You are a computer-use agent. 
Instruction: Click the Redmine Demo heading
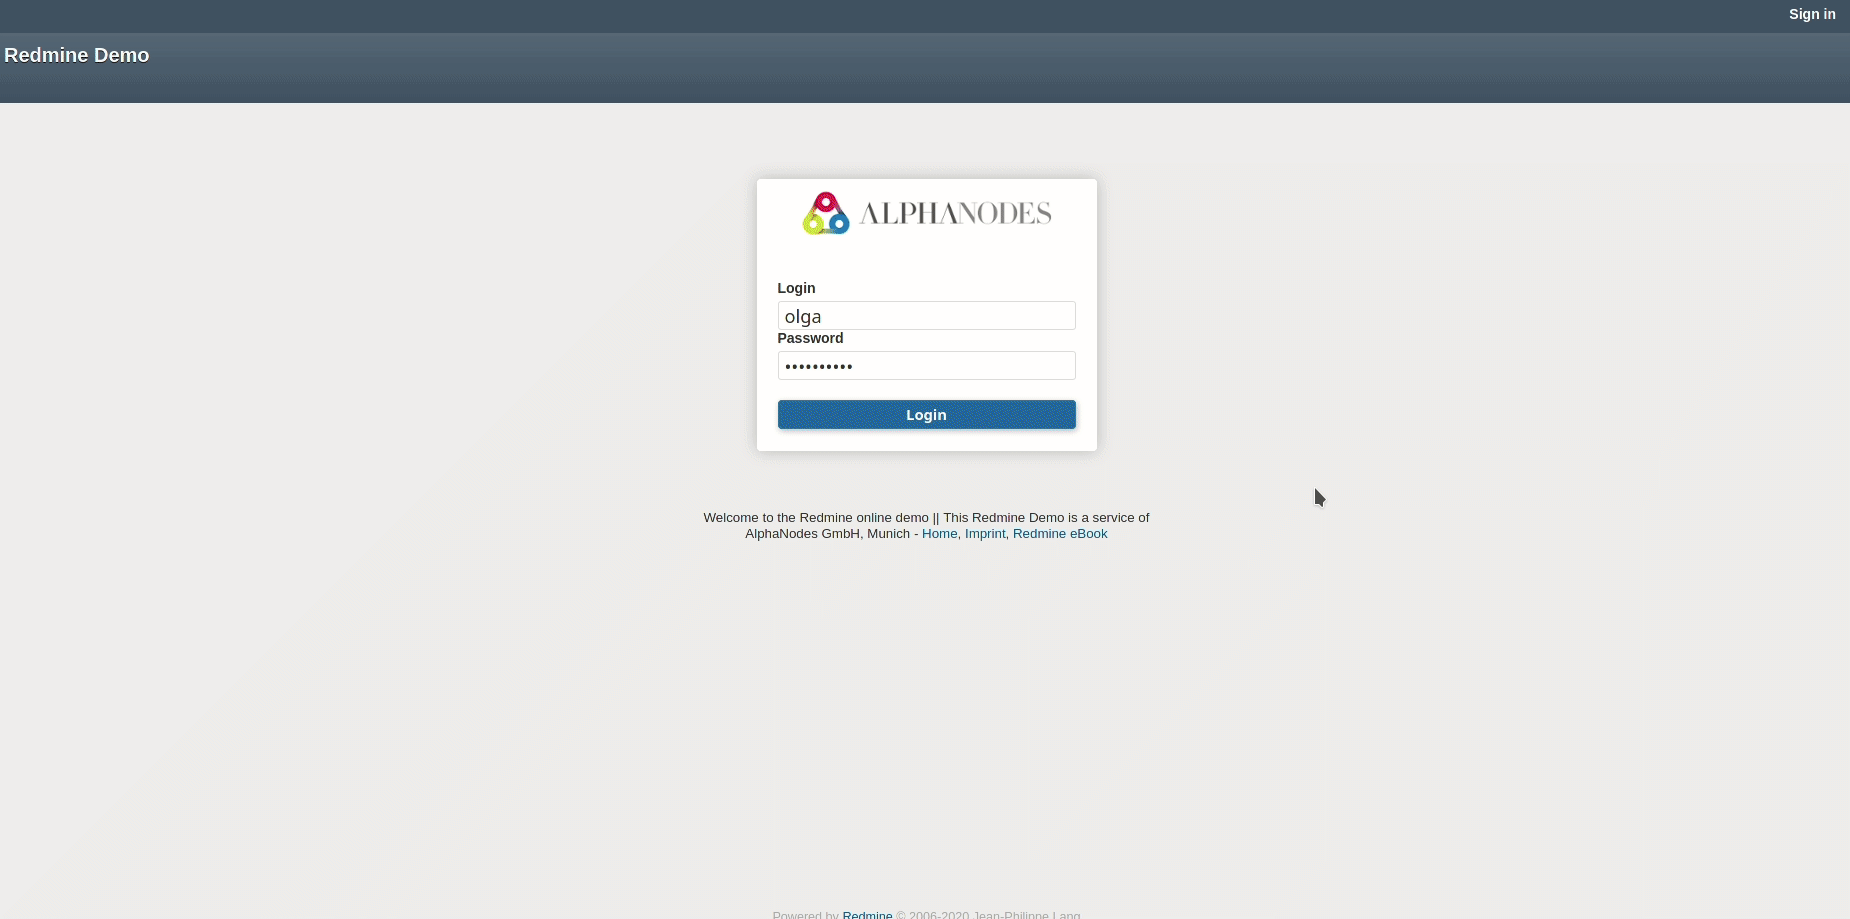(77, 55)
